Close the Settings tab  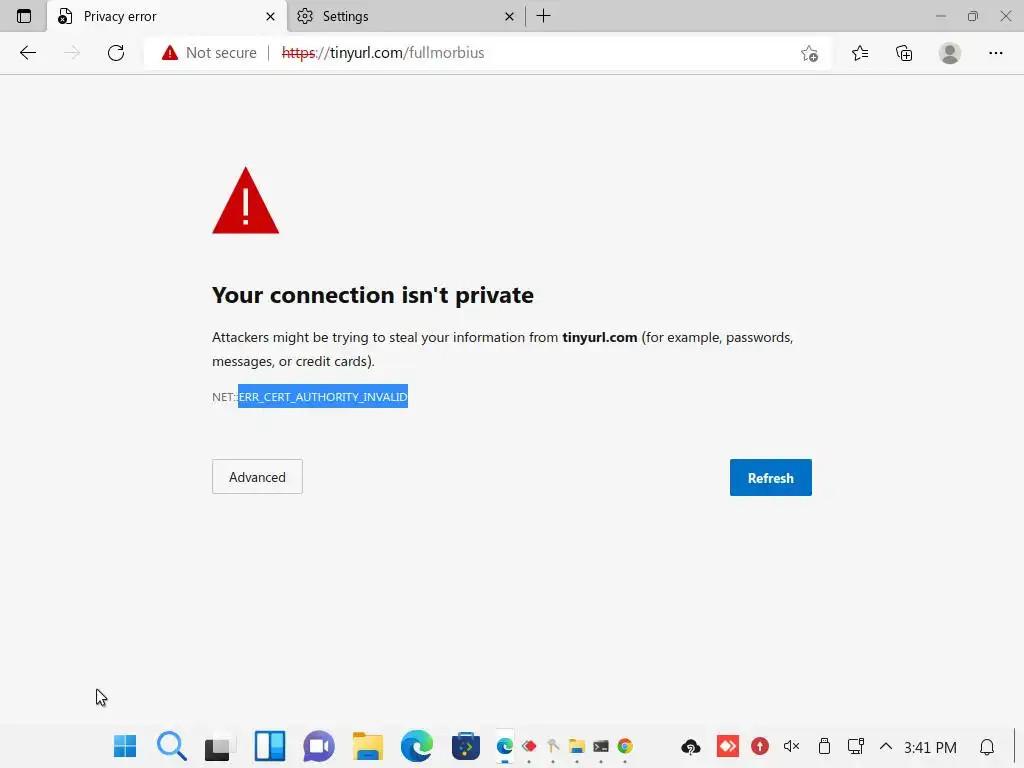pyautogui.click(x=509, y=16)
